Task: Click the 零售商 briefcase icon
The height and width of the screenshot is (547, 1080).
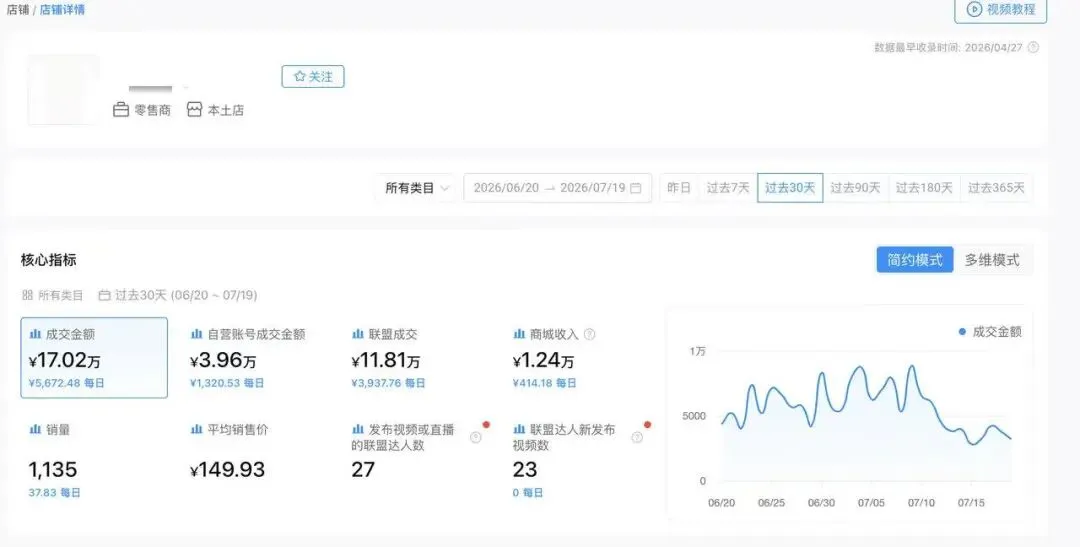Action: (121, 110)
